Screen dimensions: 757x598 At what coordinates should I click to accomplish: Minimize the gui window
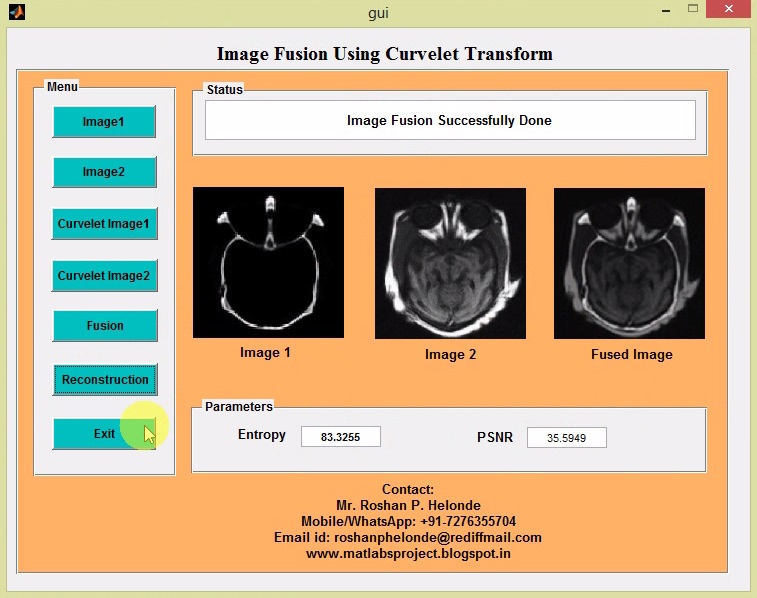(666, 10)
